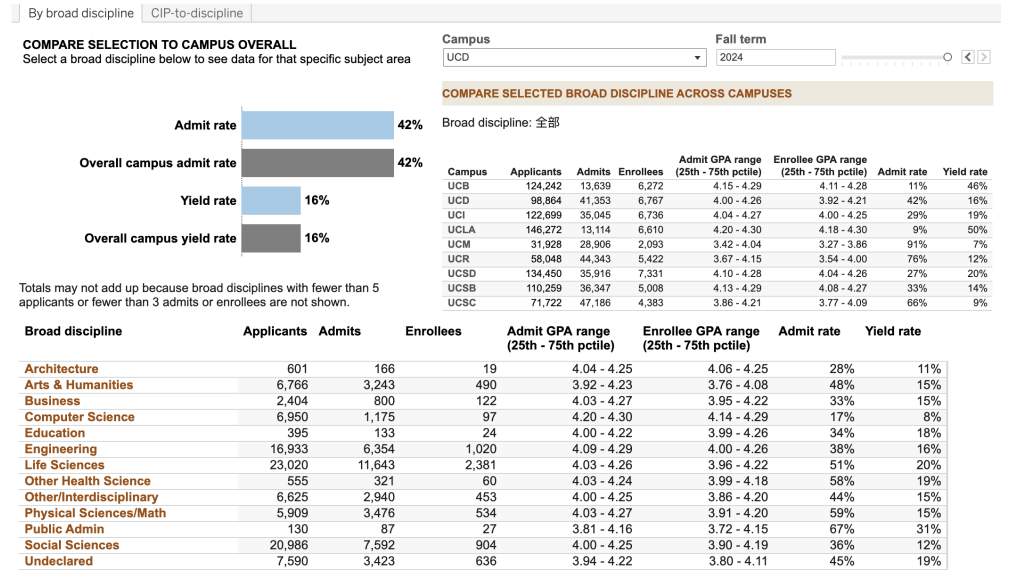Choose the Computer Science discipline
Image resolution: width=1021 pixels, height=574 pixels.
tap(79, 417)
